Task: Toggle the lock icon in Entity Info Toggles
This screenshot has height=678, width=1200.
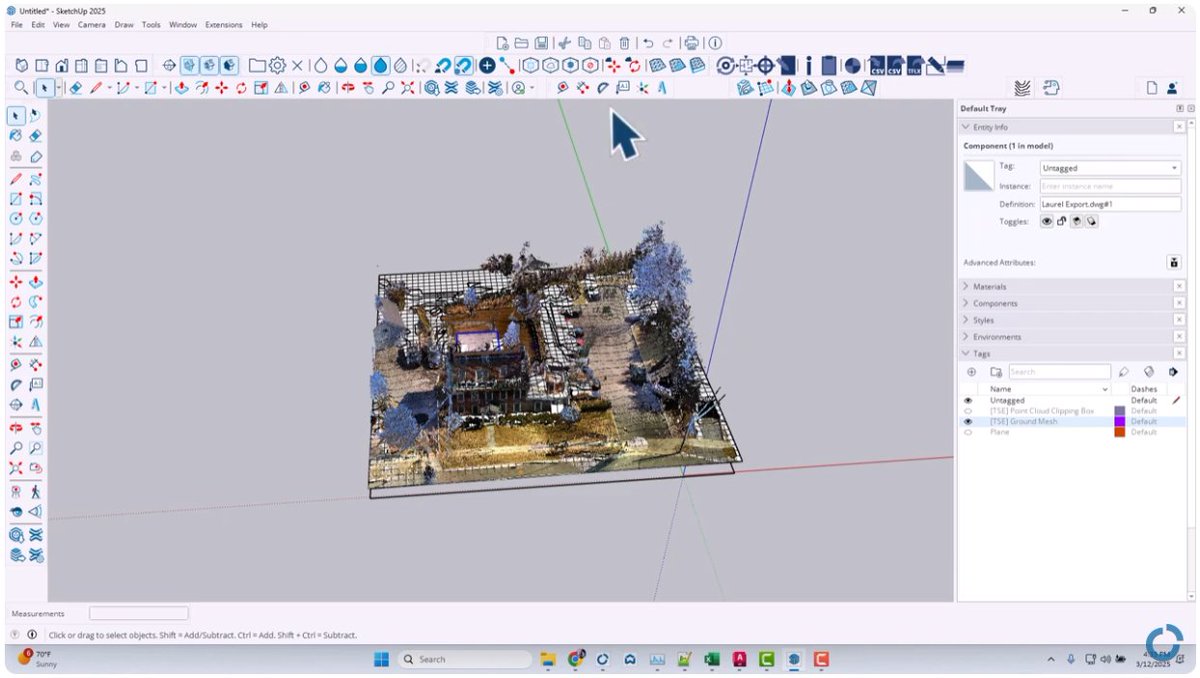Action: 1062,220
